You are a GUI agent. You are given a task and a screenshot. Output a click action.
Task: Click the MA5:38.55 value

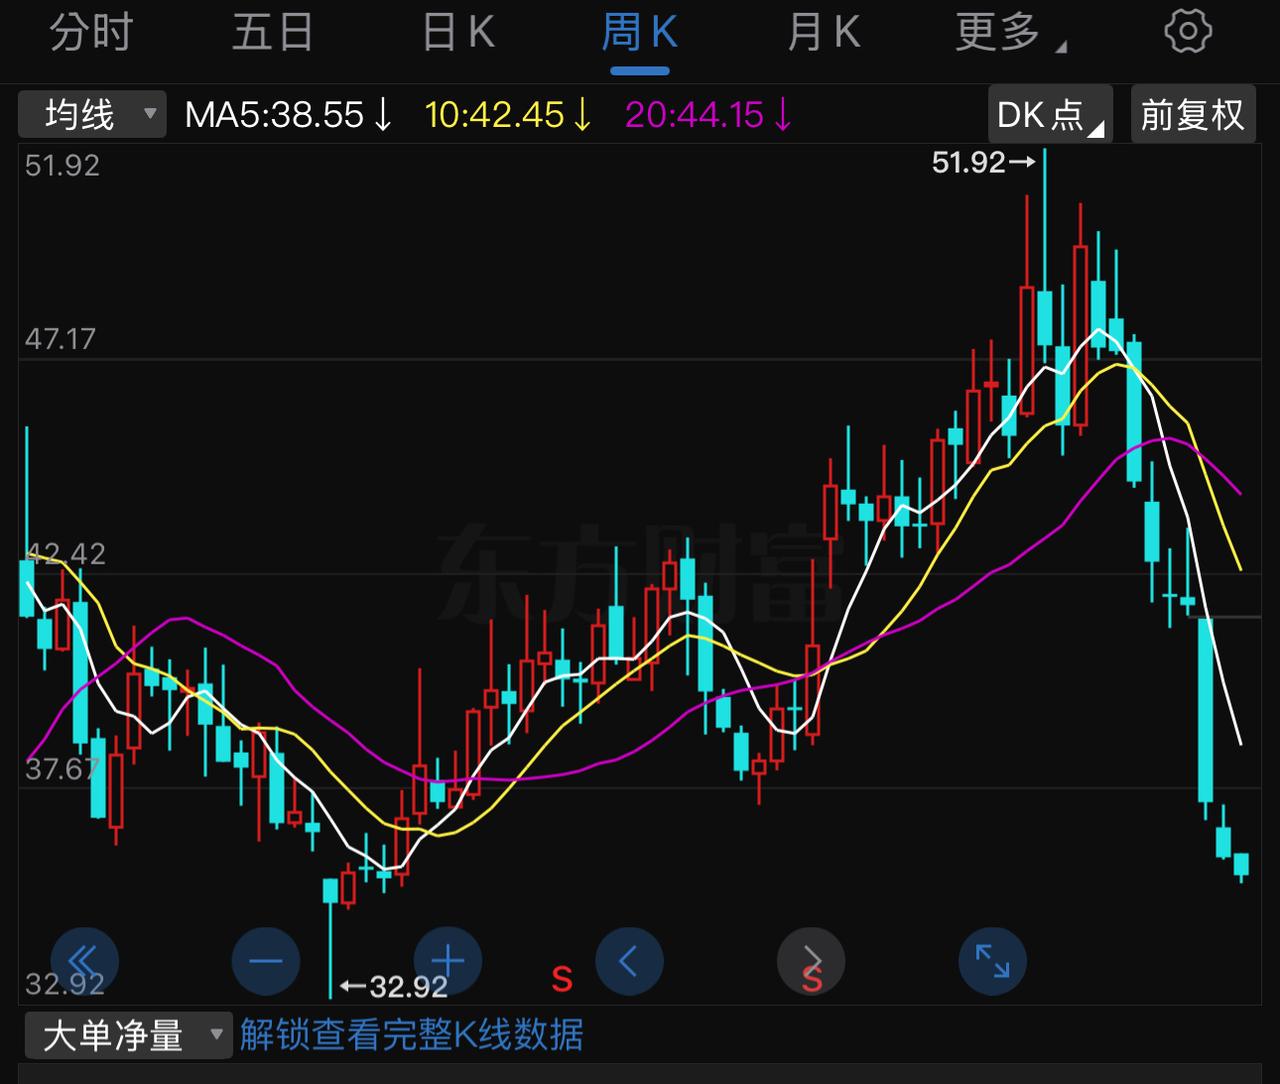tap(288, 115)
